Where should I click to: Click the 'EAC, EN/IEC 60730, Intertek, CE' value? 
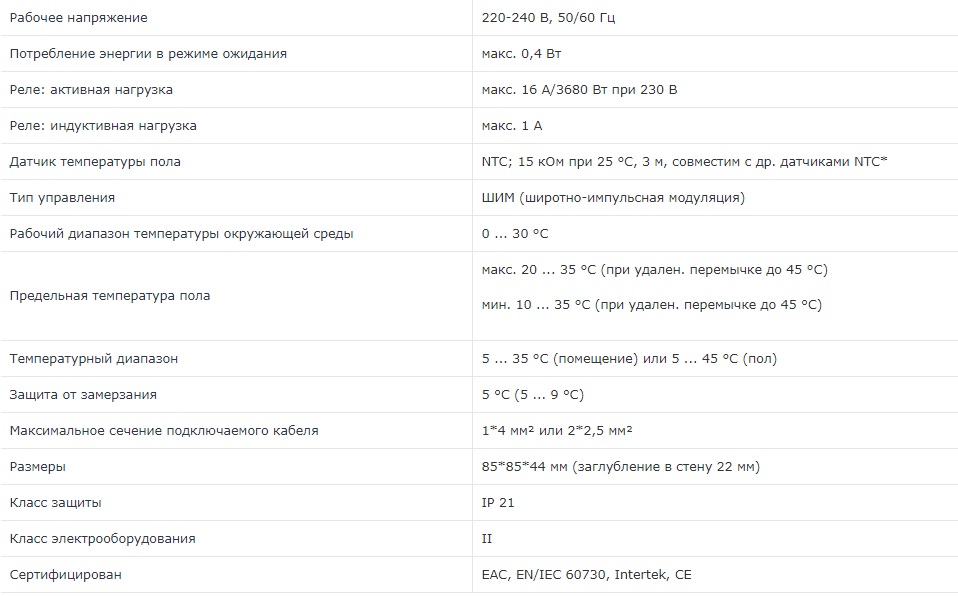(586, 575)
